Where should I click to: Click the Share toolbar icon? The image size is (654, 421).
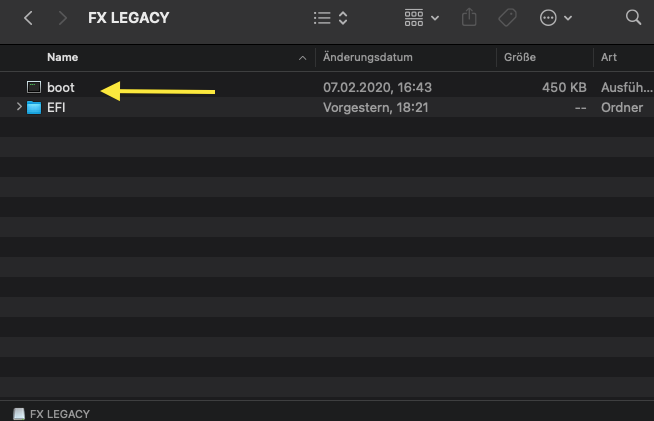click(x=469, y=18)
